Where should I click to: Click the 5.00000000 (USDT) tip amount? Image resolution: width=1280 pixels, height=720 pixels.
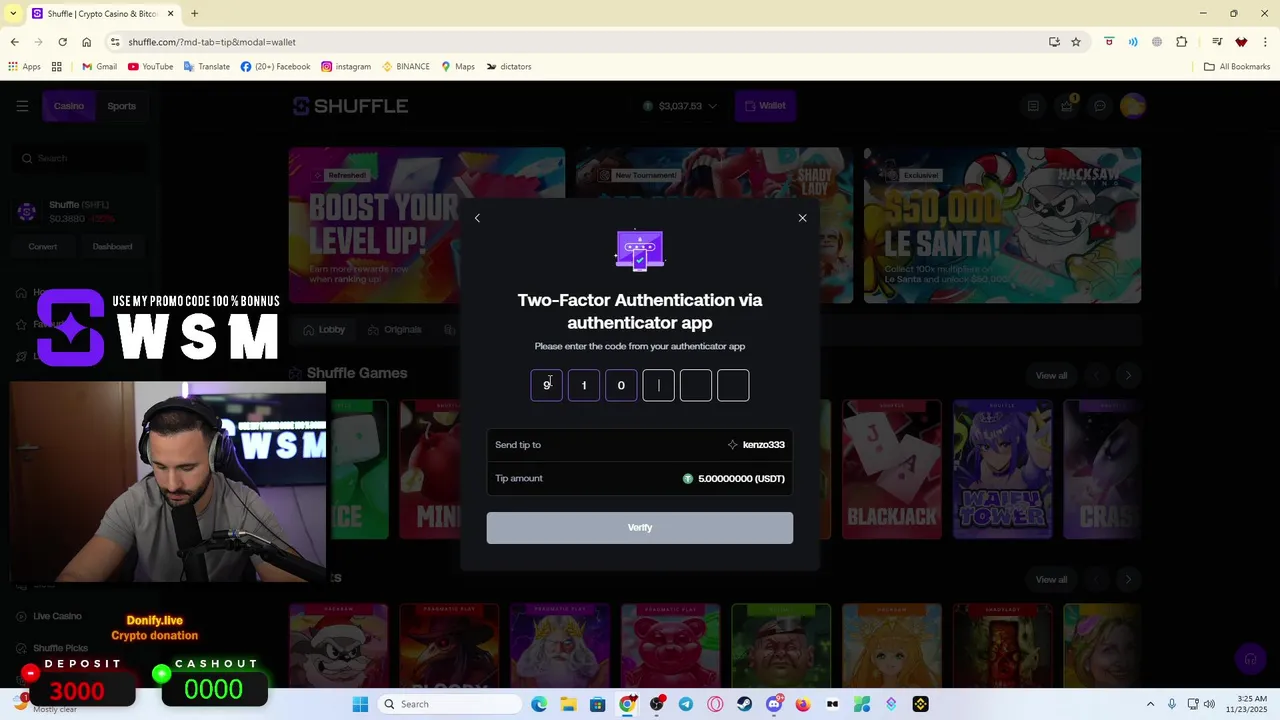pos(741,479)
